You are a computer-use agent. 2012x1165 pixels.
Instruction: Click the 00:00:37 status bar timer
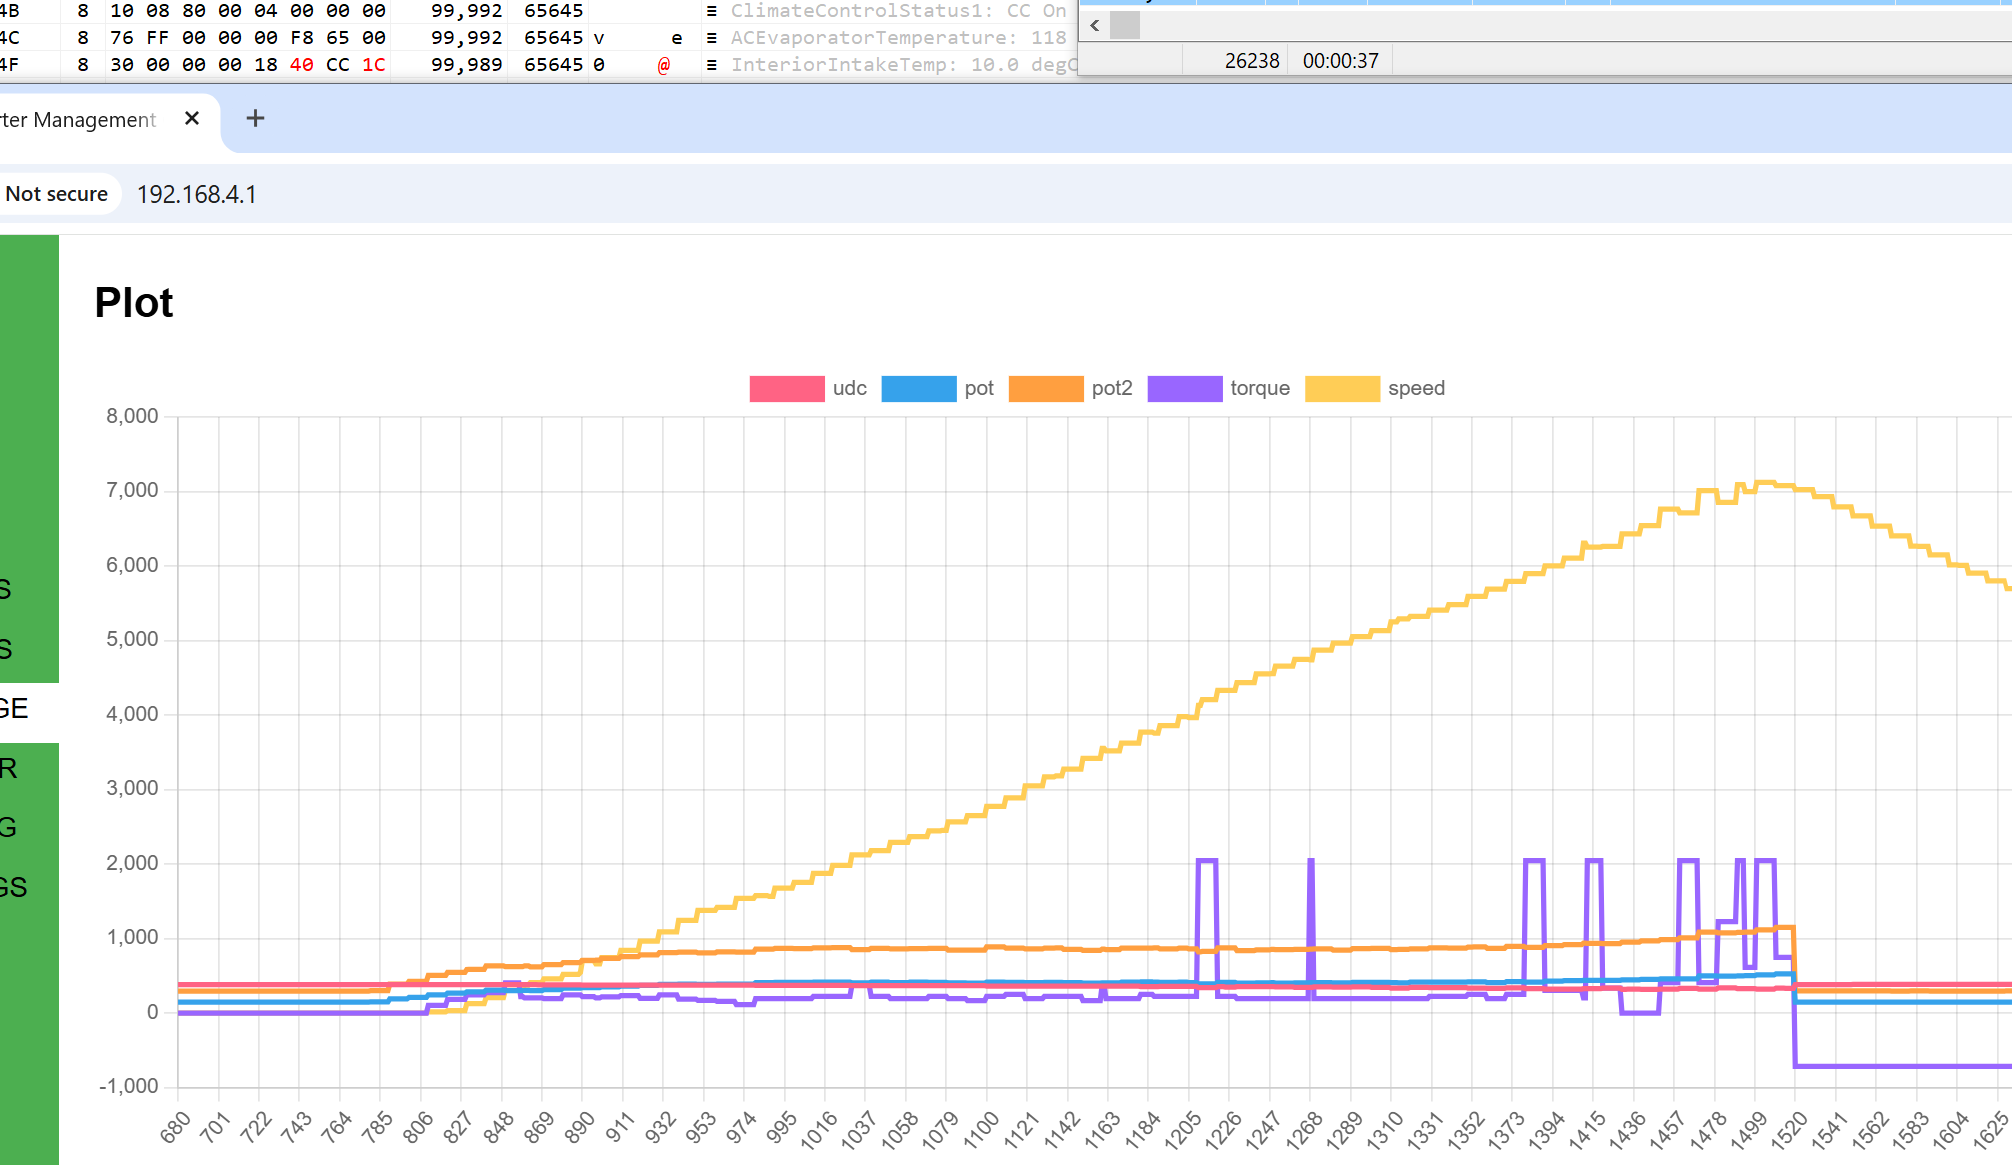coord(1340,61)
